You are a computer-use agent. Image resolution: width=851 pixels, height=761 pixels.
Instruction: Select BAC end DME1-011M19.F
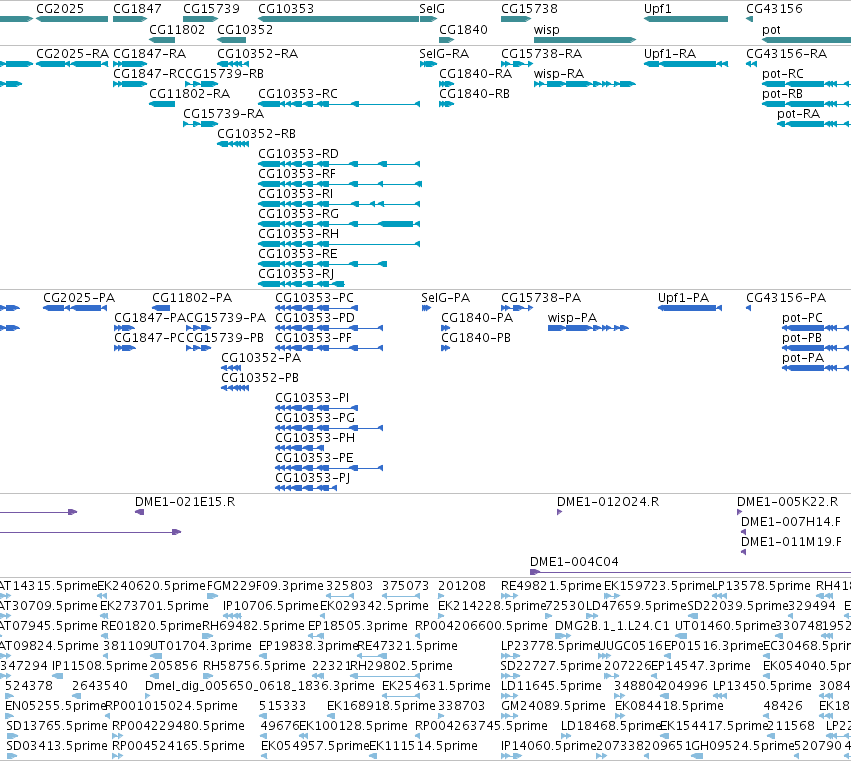click(744, 552)
